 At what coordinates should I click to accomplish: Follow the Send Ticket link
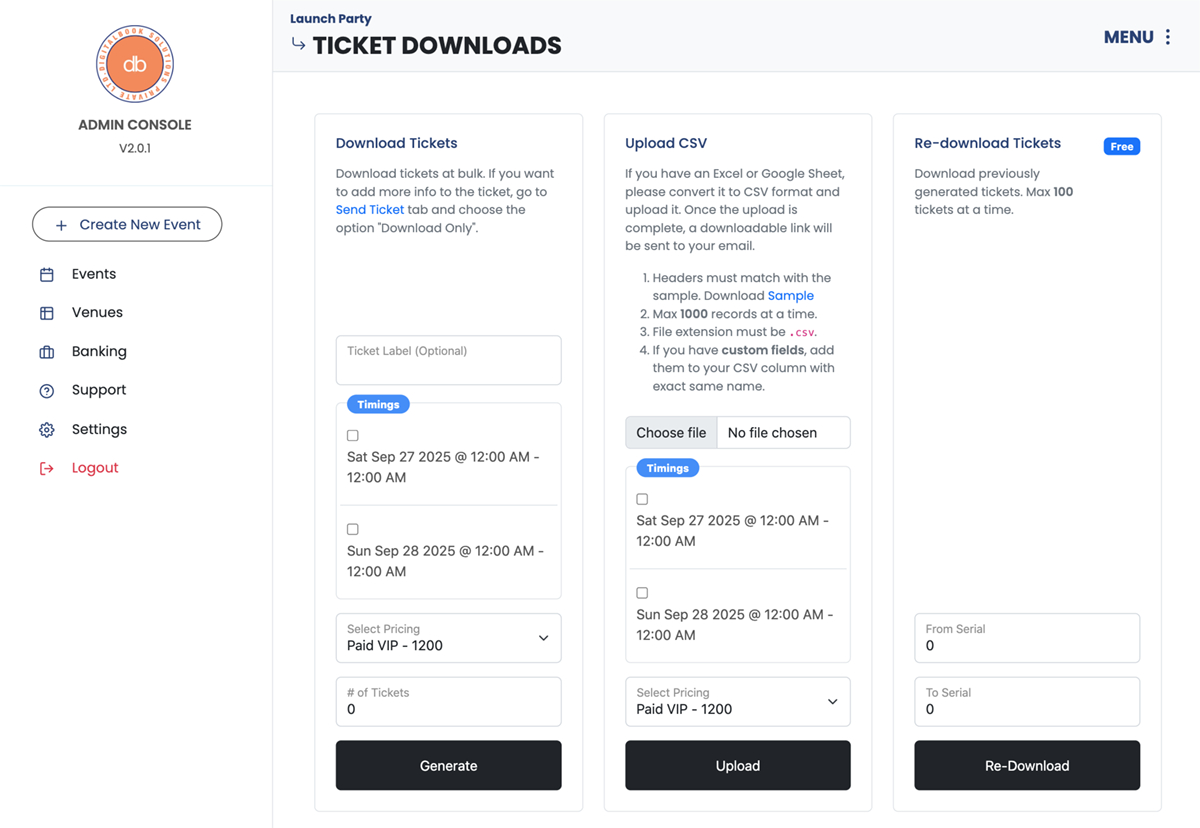click(370, 210)
